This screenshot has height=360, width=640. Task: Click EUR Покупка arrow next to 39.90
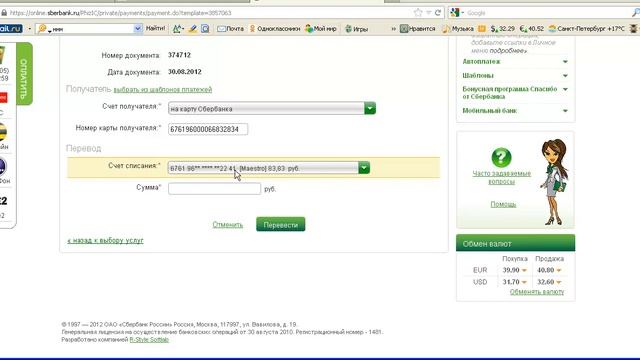pyautogui.click(x=524, y=270)
